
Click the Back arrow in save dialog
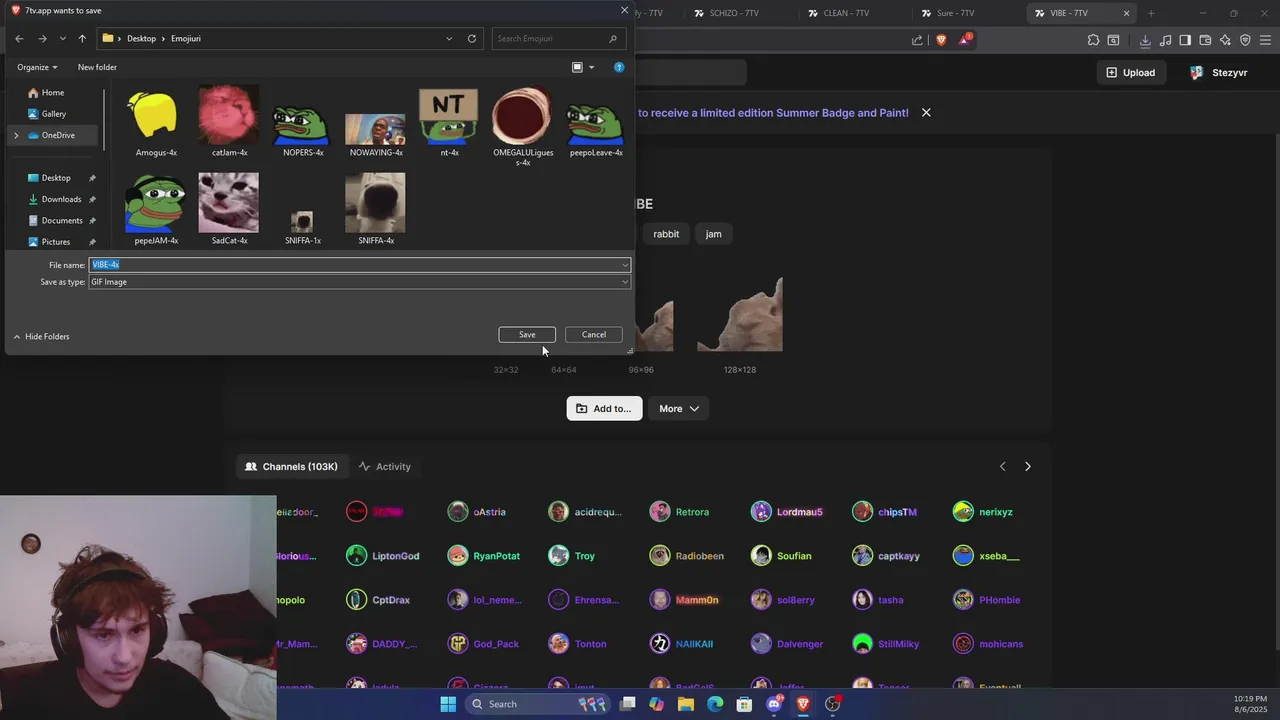coord(19,38)
